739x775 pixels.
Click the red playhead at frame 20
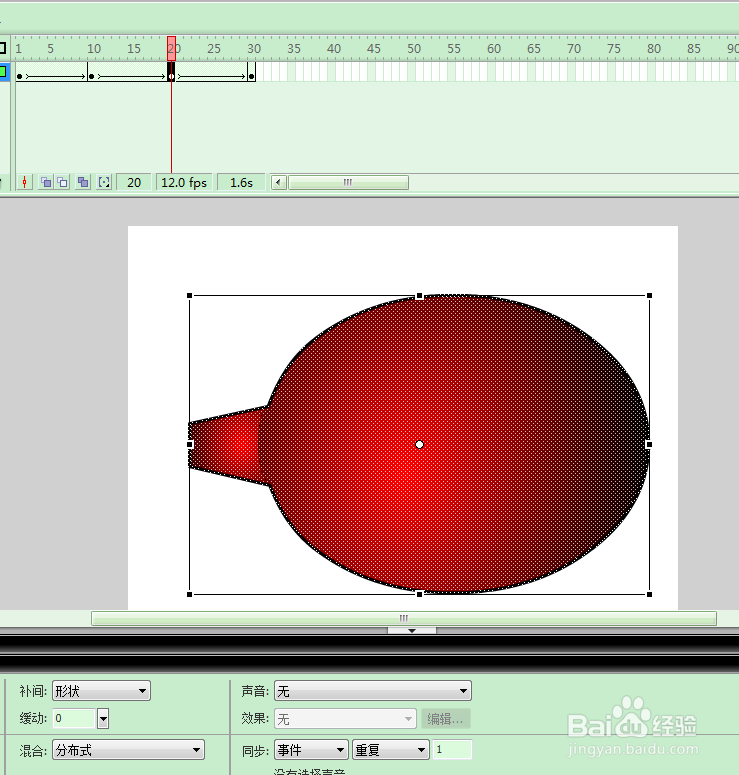(172, 48)
